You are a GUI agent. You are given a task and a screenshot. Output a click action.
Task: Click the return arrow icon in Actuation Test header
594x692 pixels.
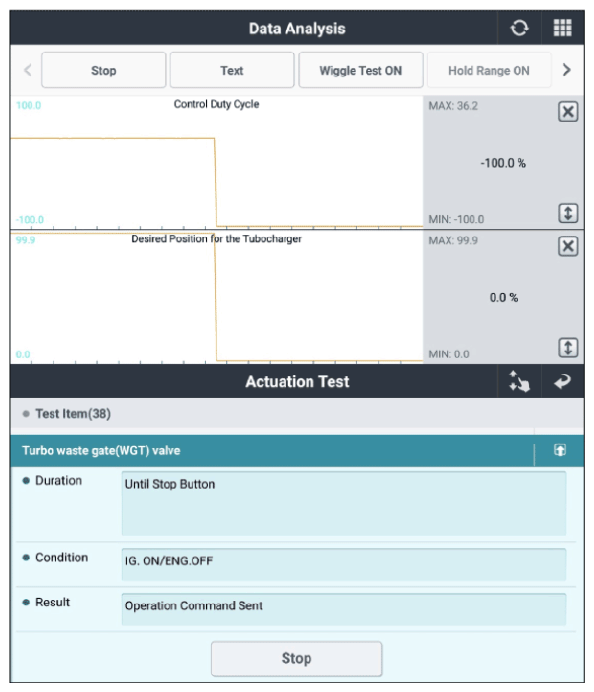point(562,381)
